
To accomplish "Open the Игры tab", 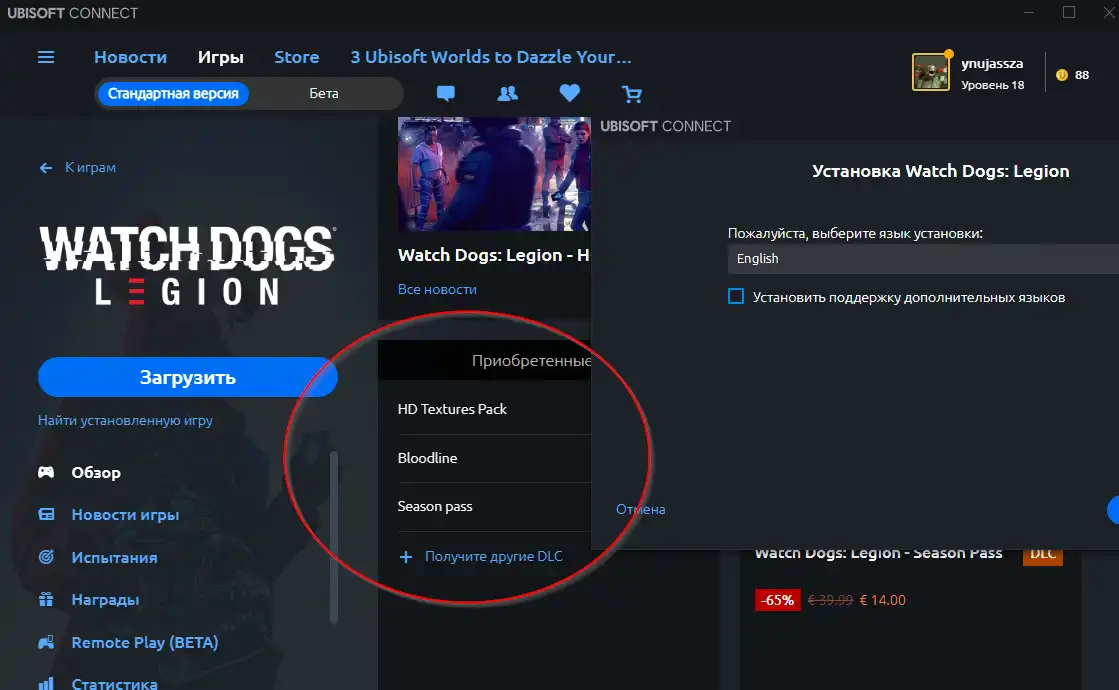I will (x=221, y=57).
